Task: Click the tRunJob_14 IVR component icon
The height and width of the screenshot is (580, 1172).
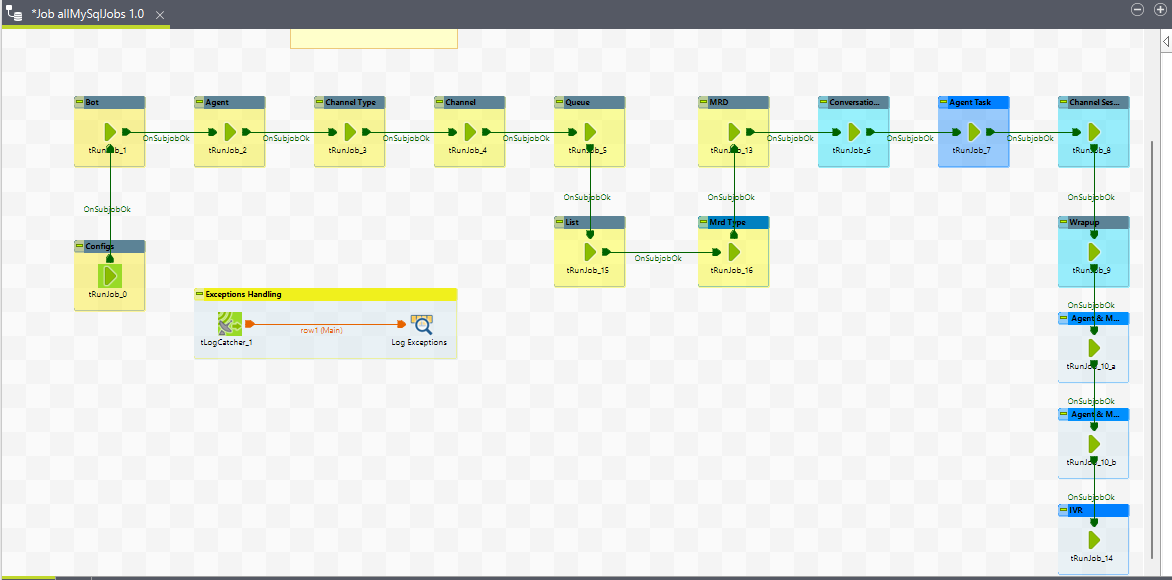Action: coord(1093,540)
